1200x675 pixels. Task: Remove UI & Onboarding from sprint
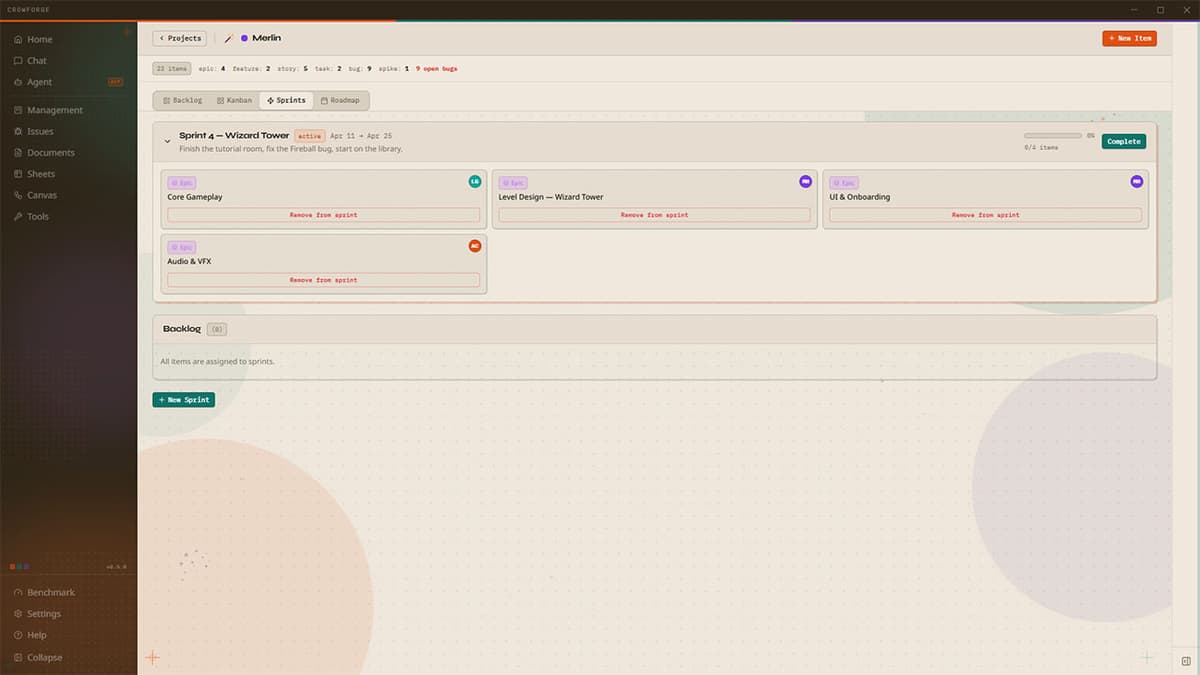(x=986, y=215)
